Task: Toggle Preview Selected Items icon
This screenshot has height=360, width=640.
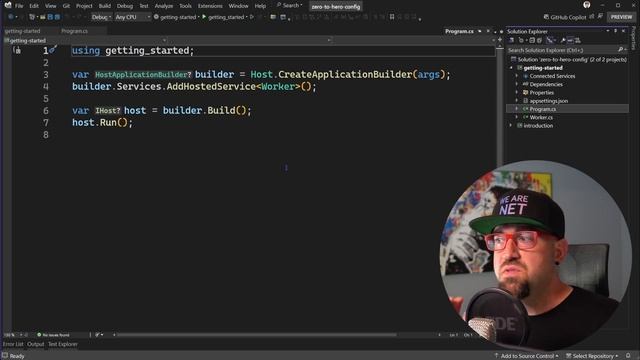Action: click(x=570, y=40)
